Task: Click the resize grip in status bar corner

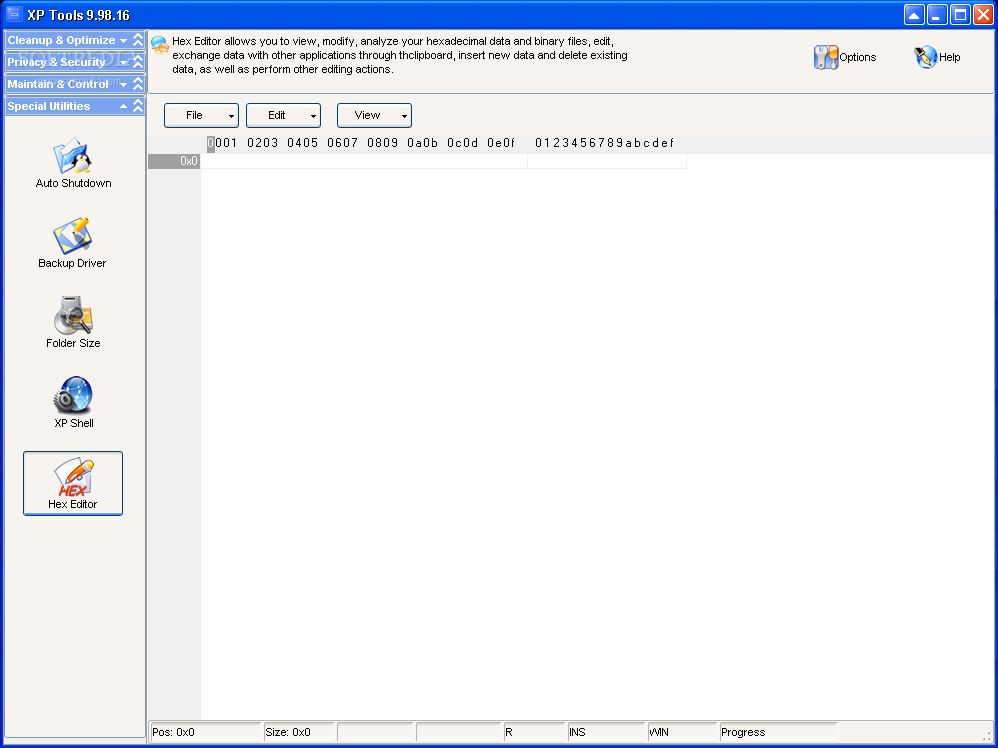Action: 987,736
